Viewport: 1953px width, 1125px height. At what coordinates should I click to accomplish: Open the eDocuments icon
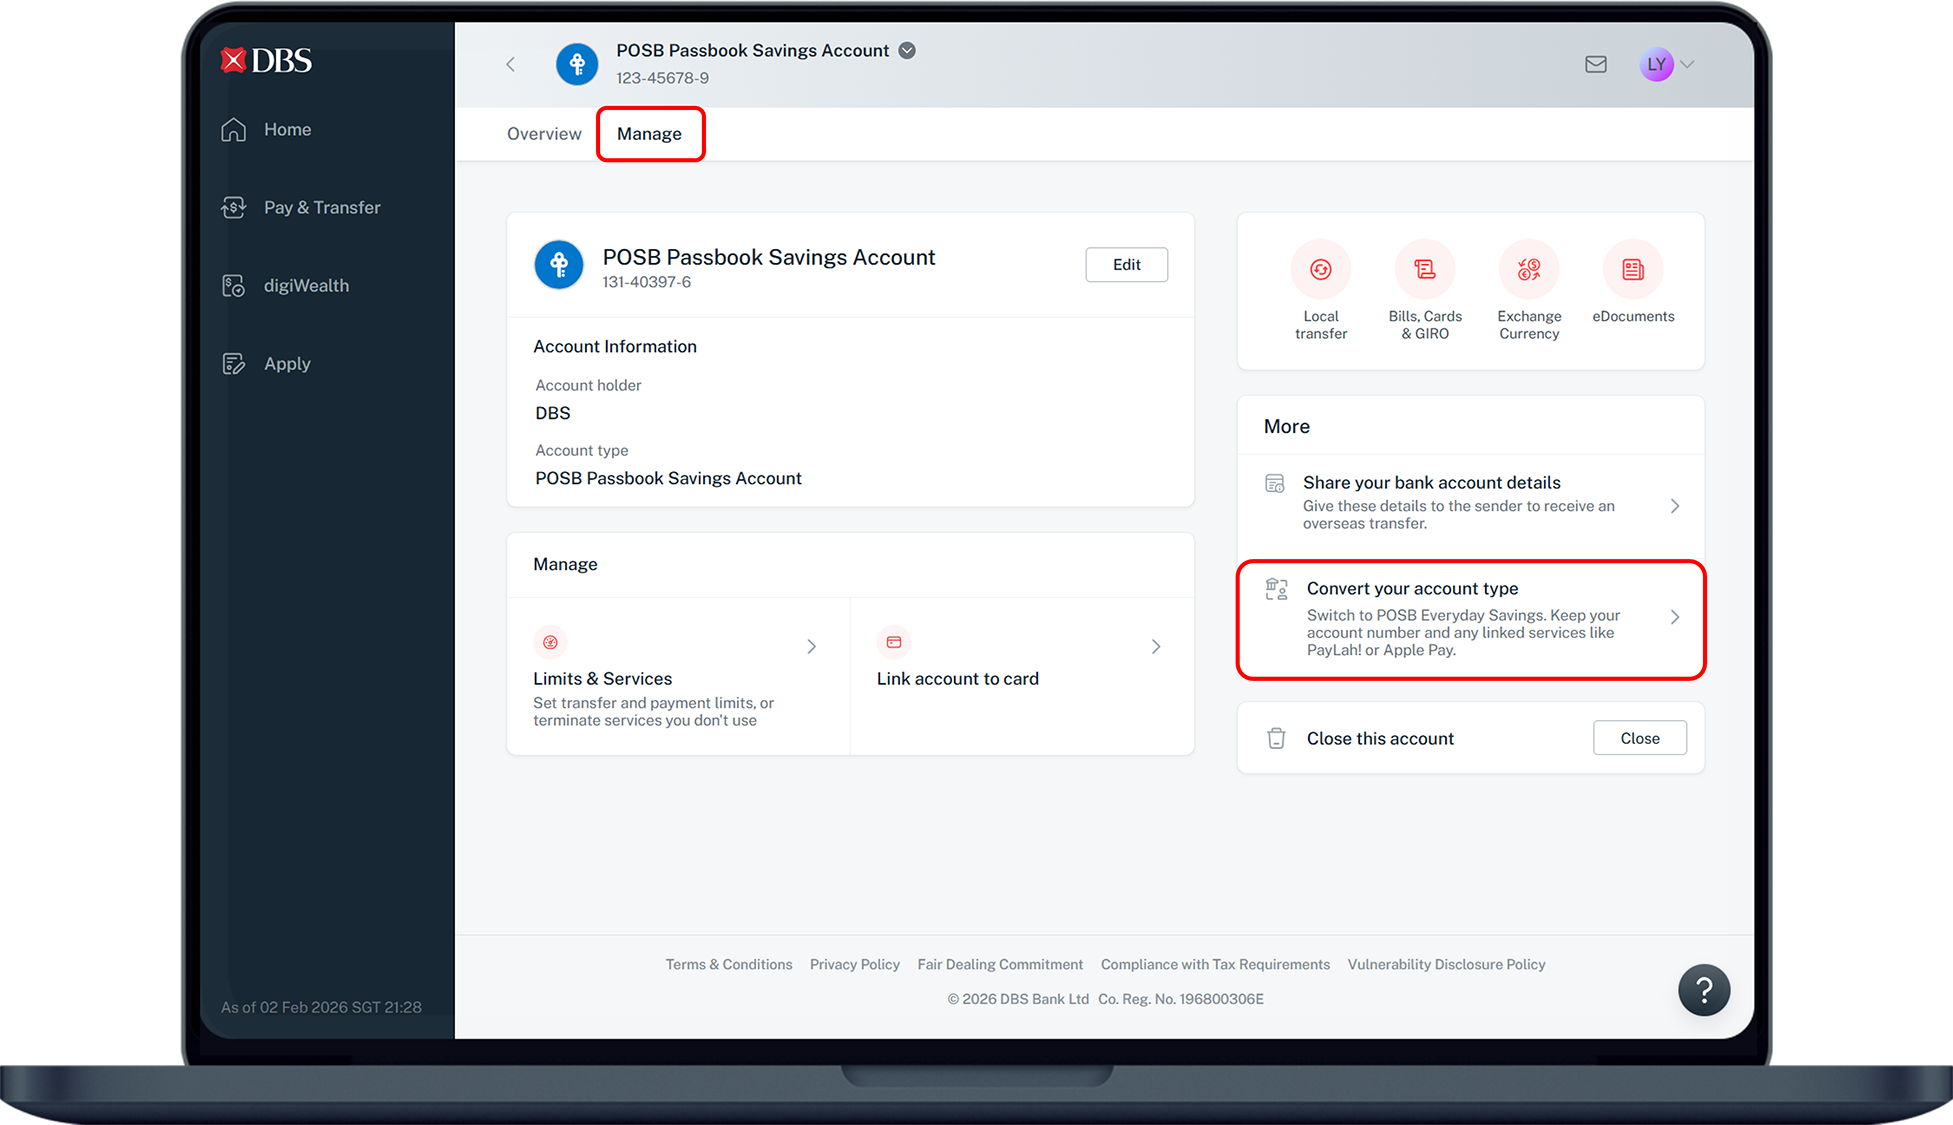pos(1632,270)
